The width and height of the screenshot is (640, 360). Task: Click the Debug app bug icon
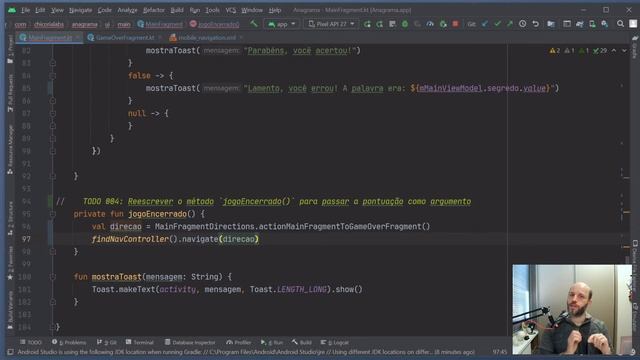pyautogui.click(x=405, y=24)
